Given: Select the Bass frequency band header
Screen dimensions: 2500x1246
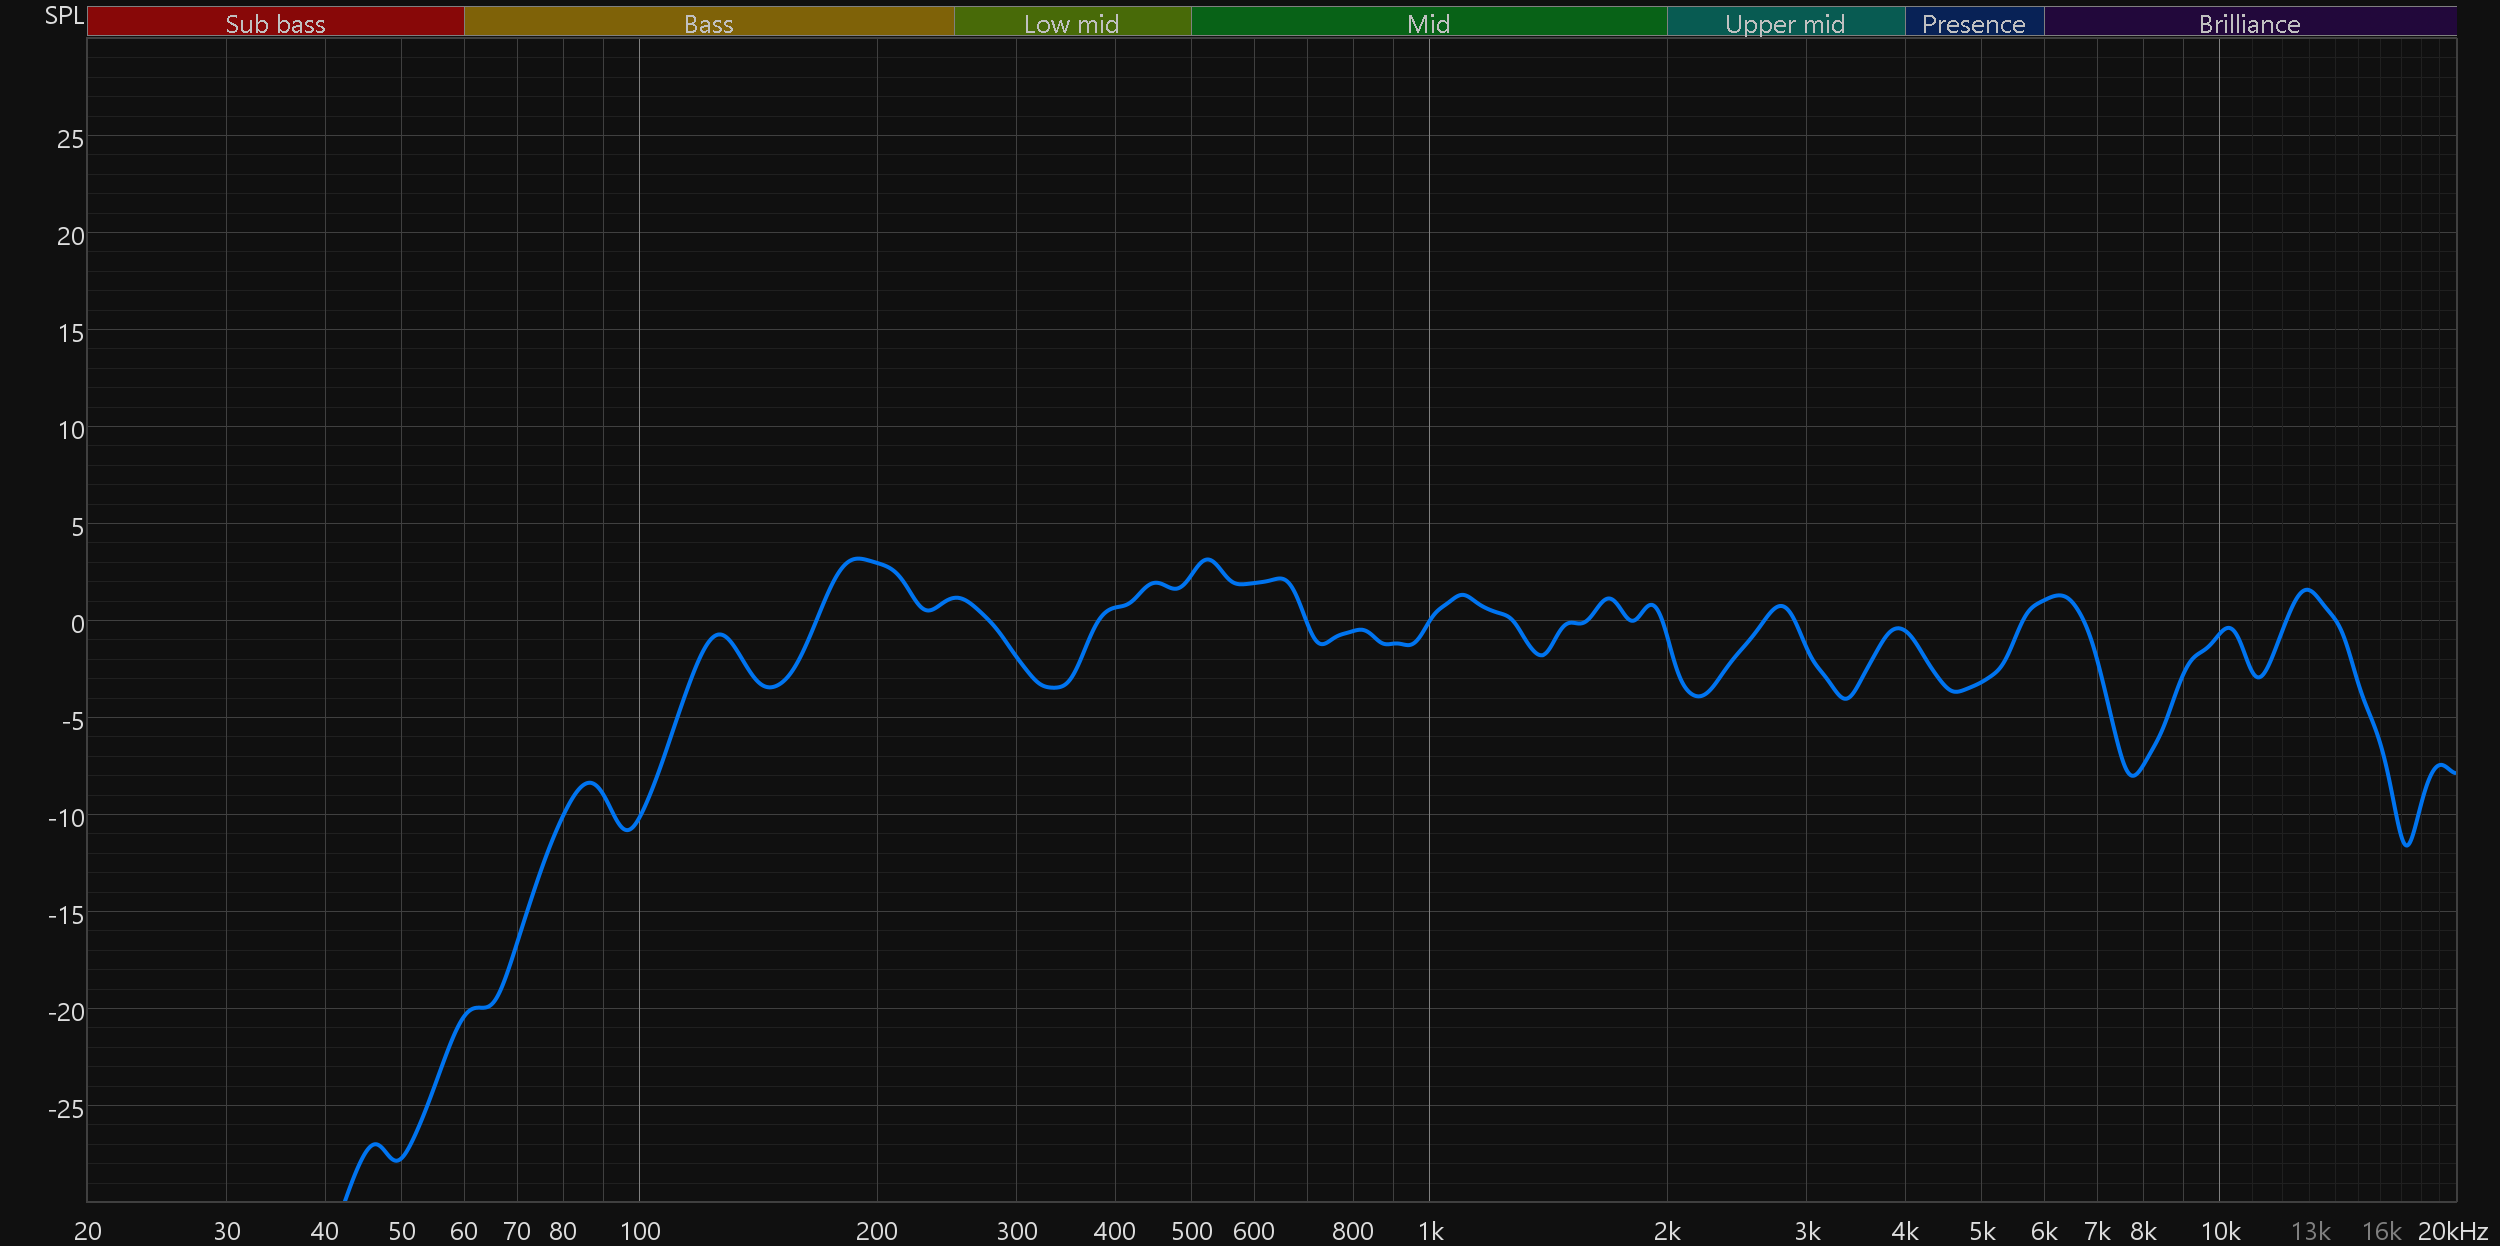Looking at the screenshot, I should [x=708, y=23].
